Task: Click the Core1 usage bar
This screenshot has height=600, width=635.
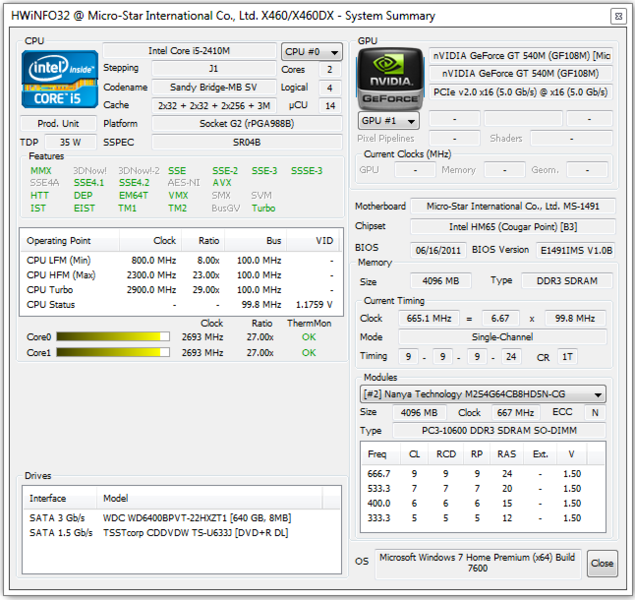Action: (113, 353)
